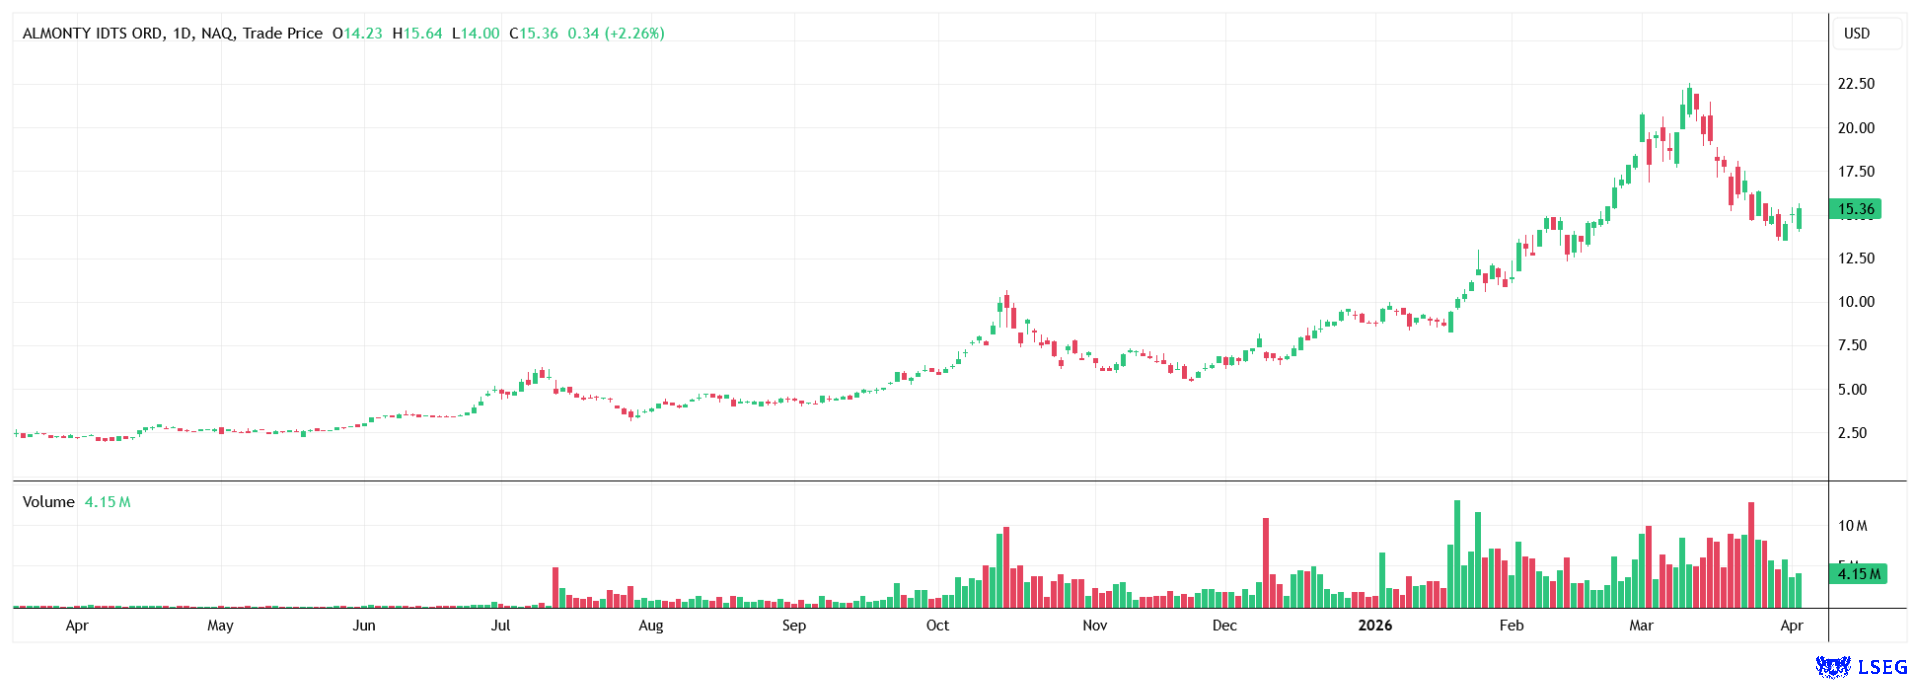Click the green 15.36 current price tag
The height and width of the screenshot is (681, 1920).
[x=1855, y=209]
